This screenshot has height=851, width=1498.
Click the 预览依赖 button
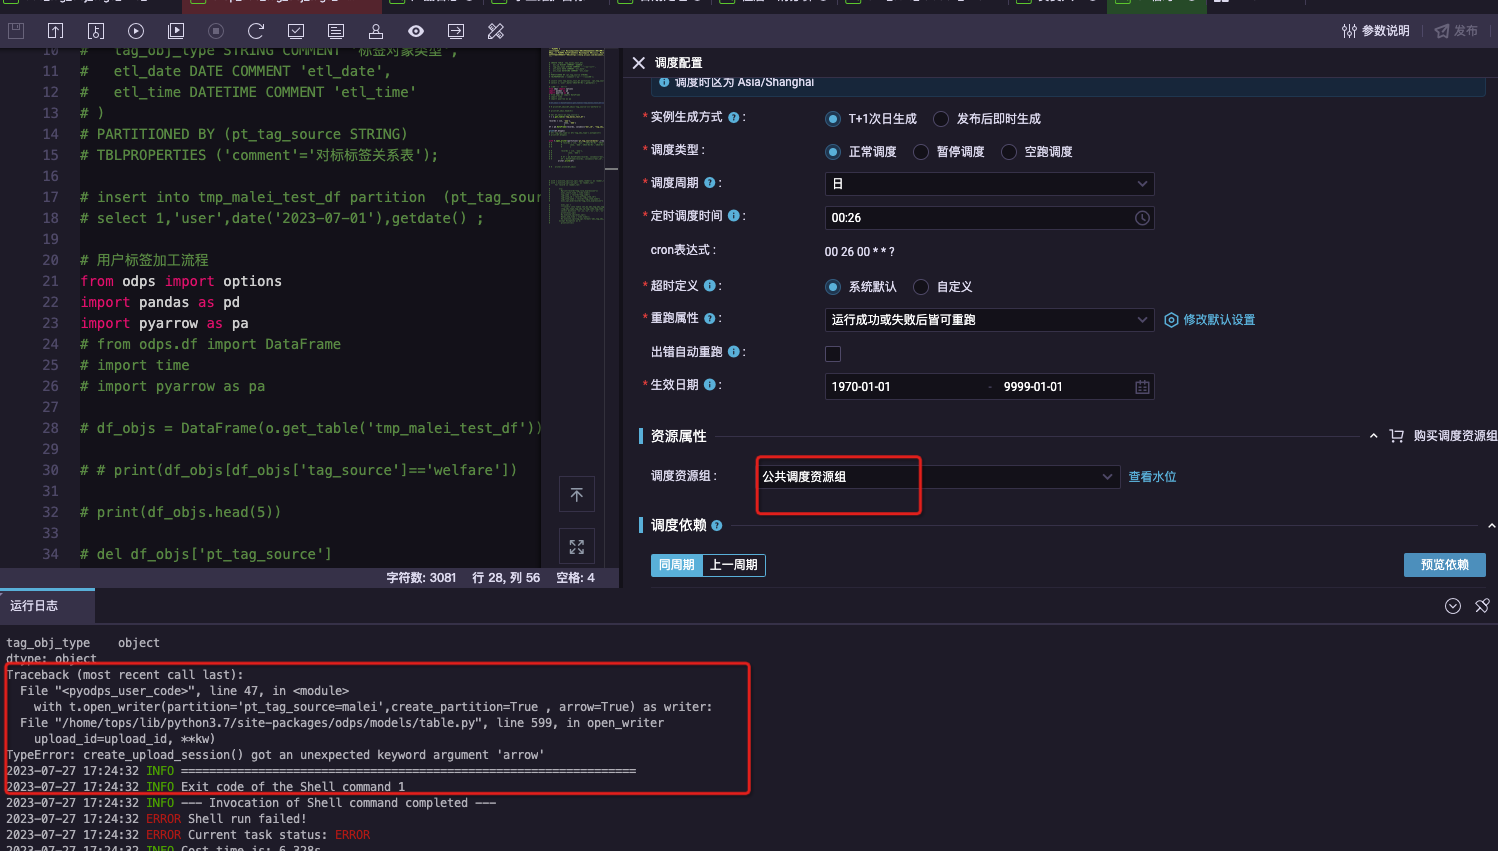1445,565
